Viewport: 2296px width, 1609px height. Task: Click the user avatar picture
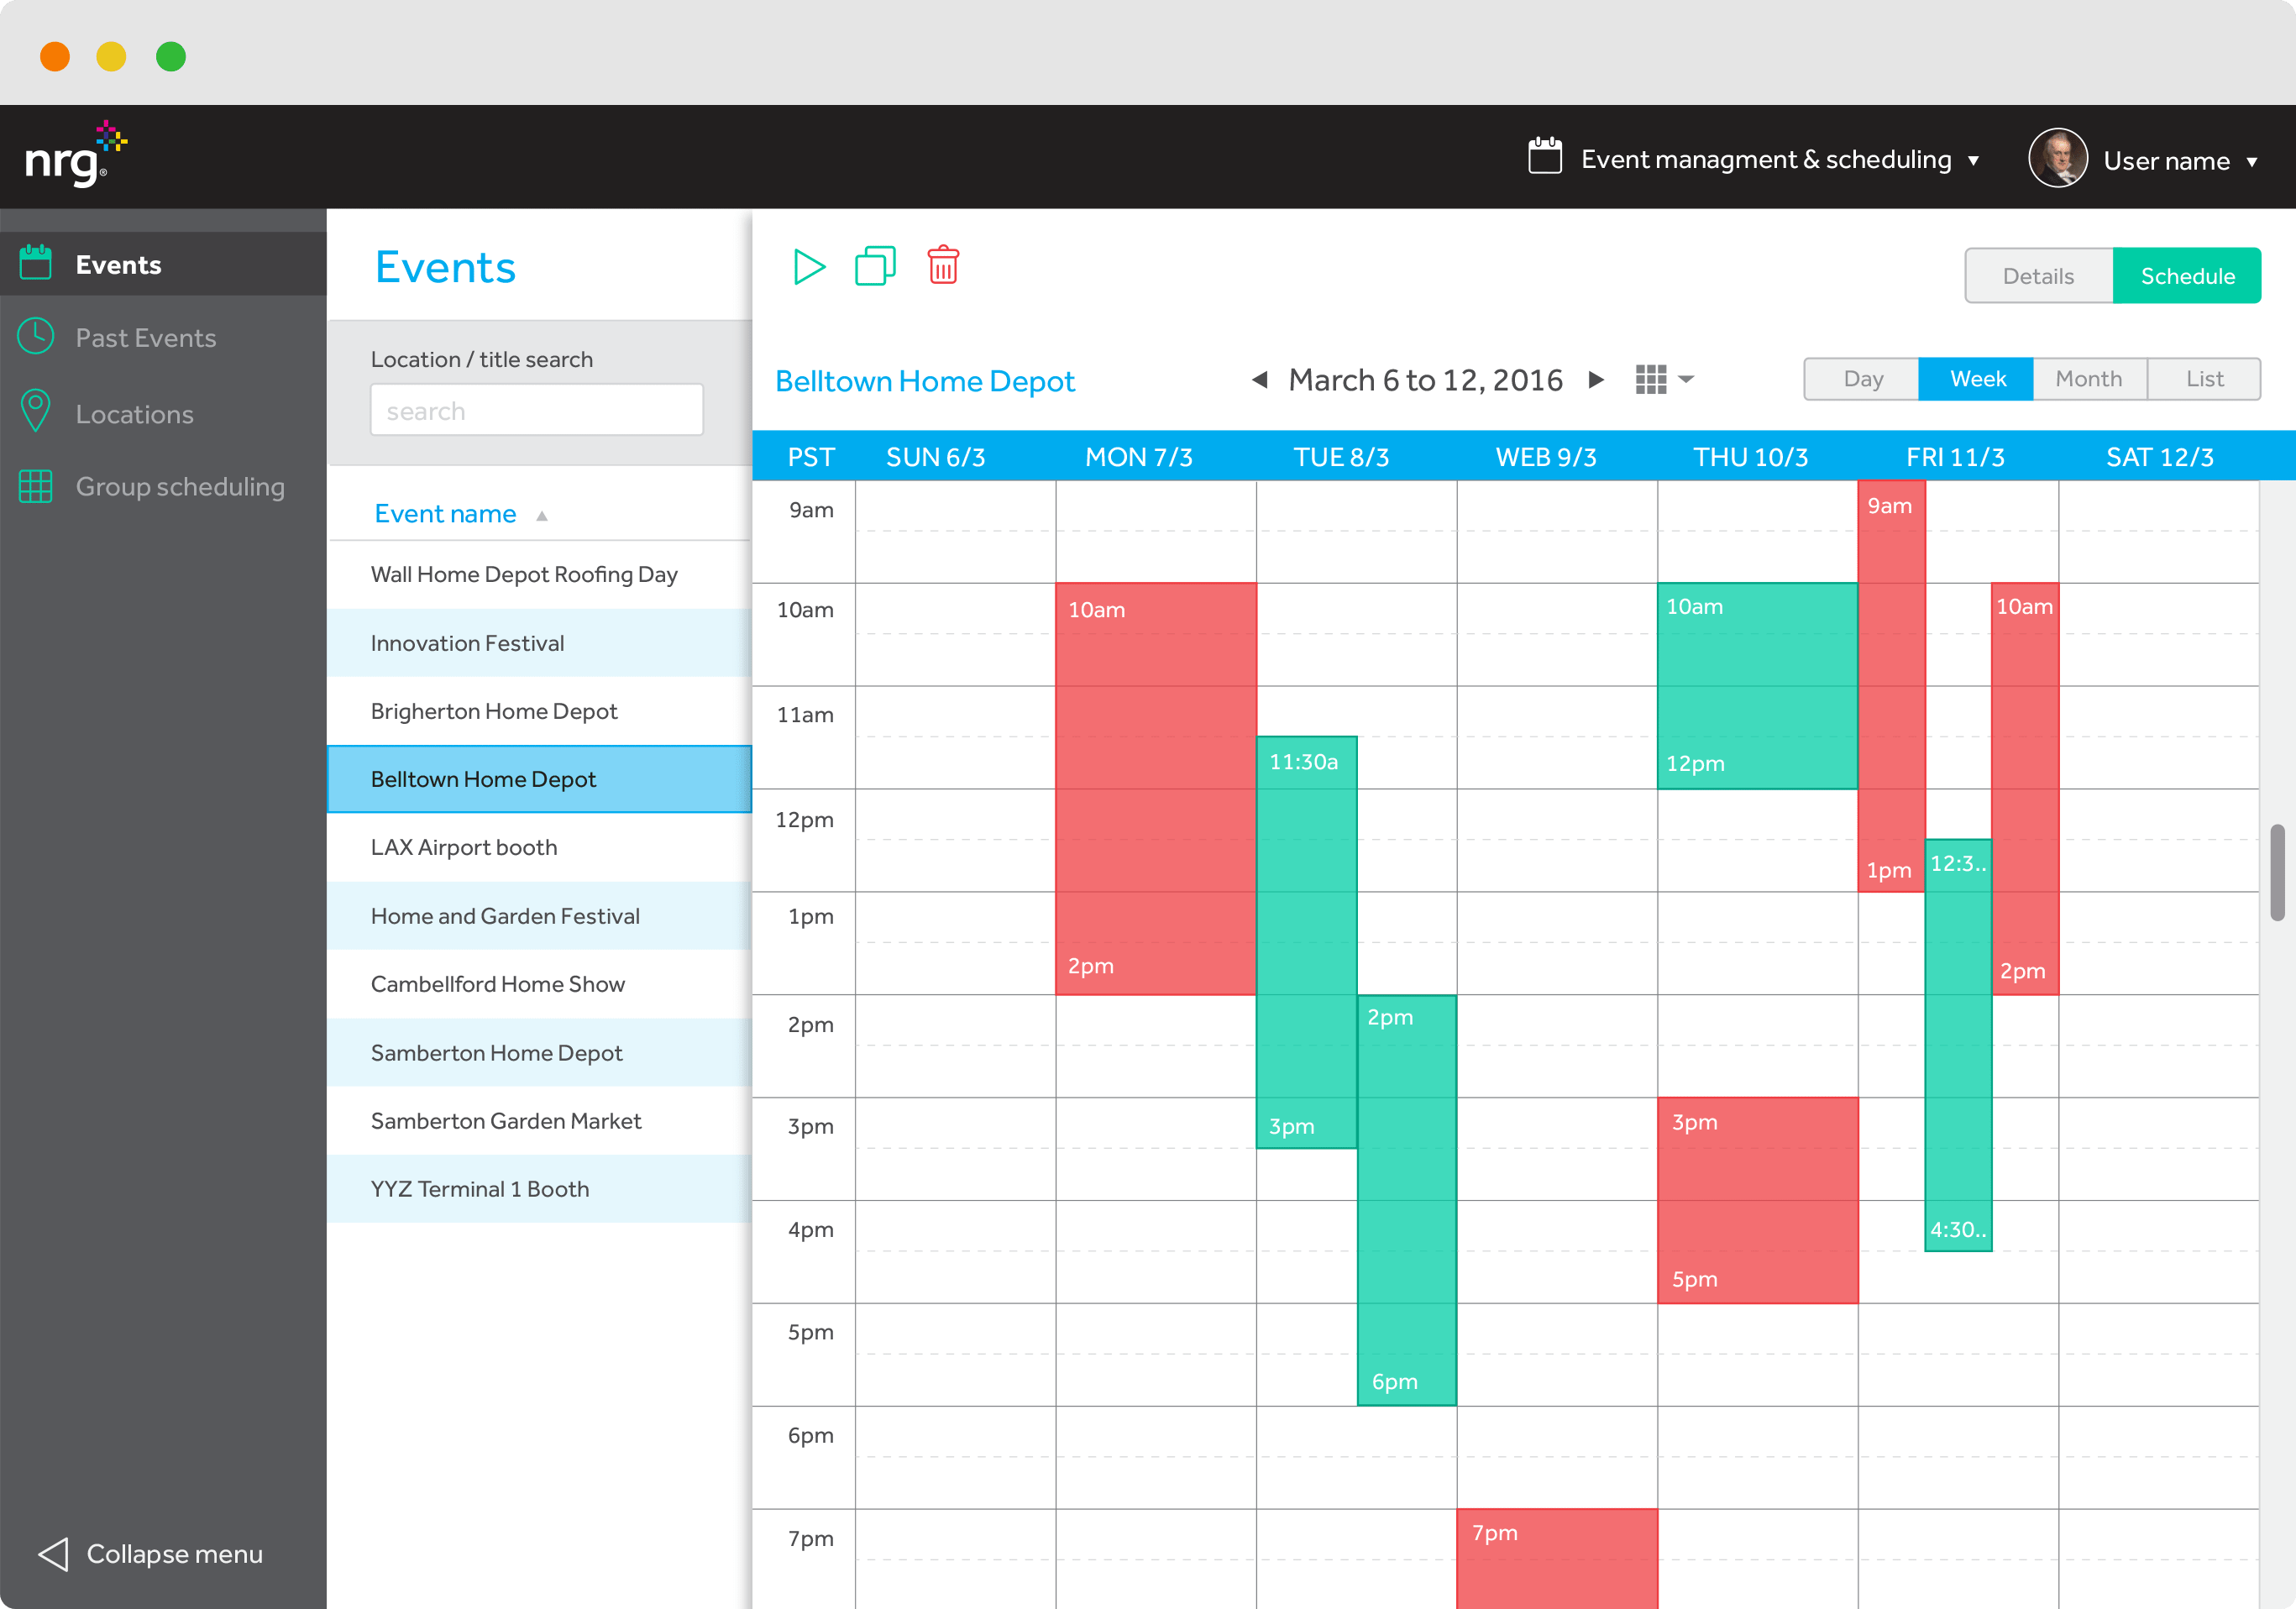tap(2057, 158)
